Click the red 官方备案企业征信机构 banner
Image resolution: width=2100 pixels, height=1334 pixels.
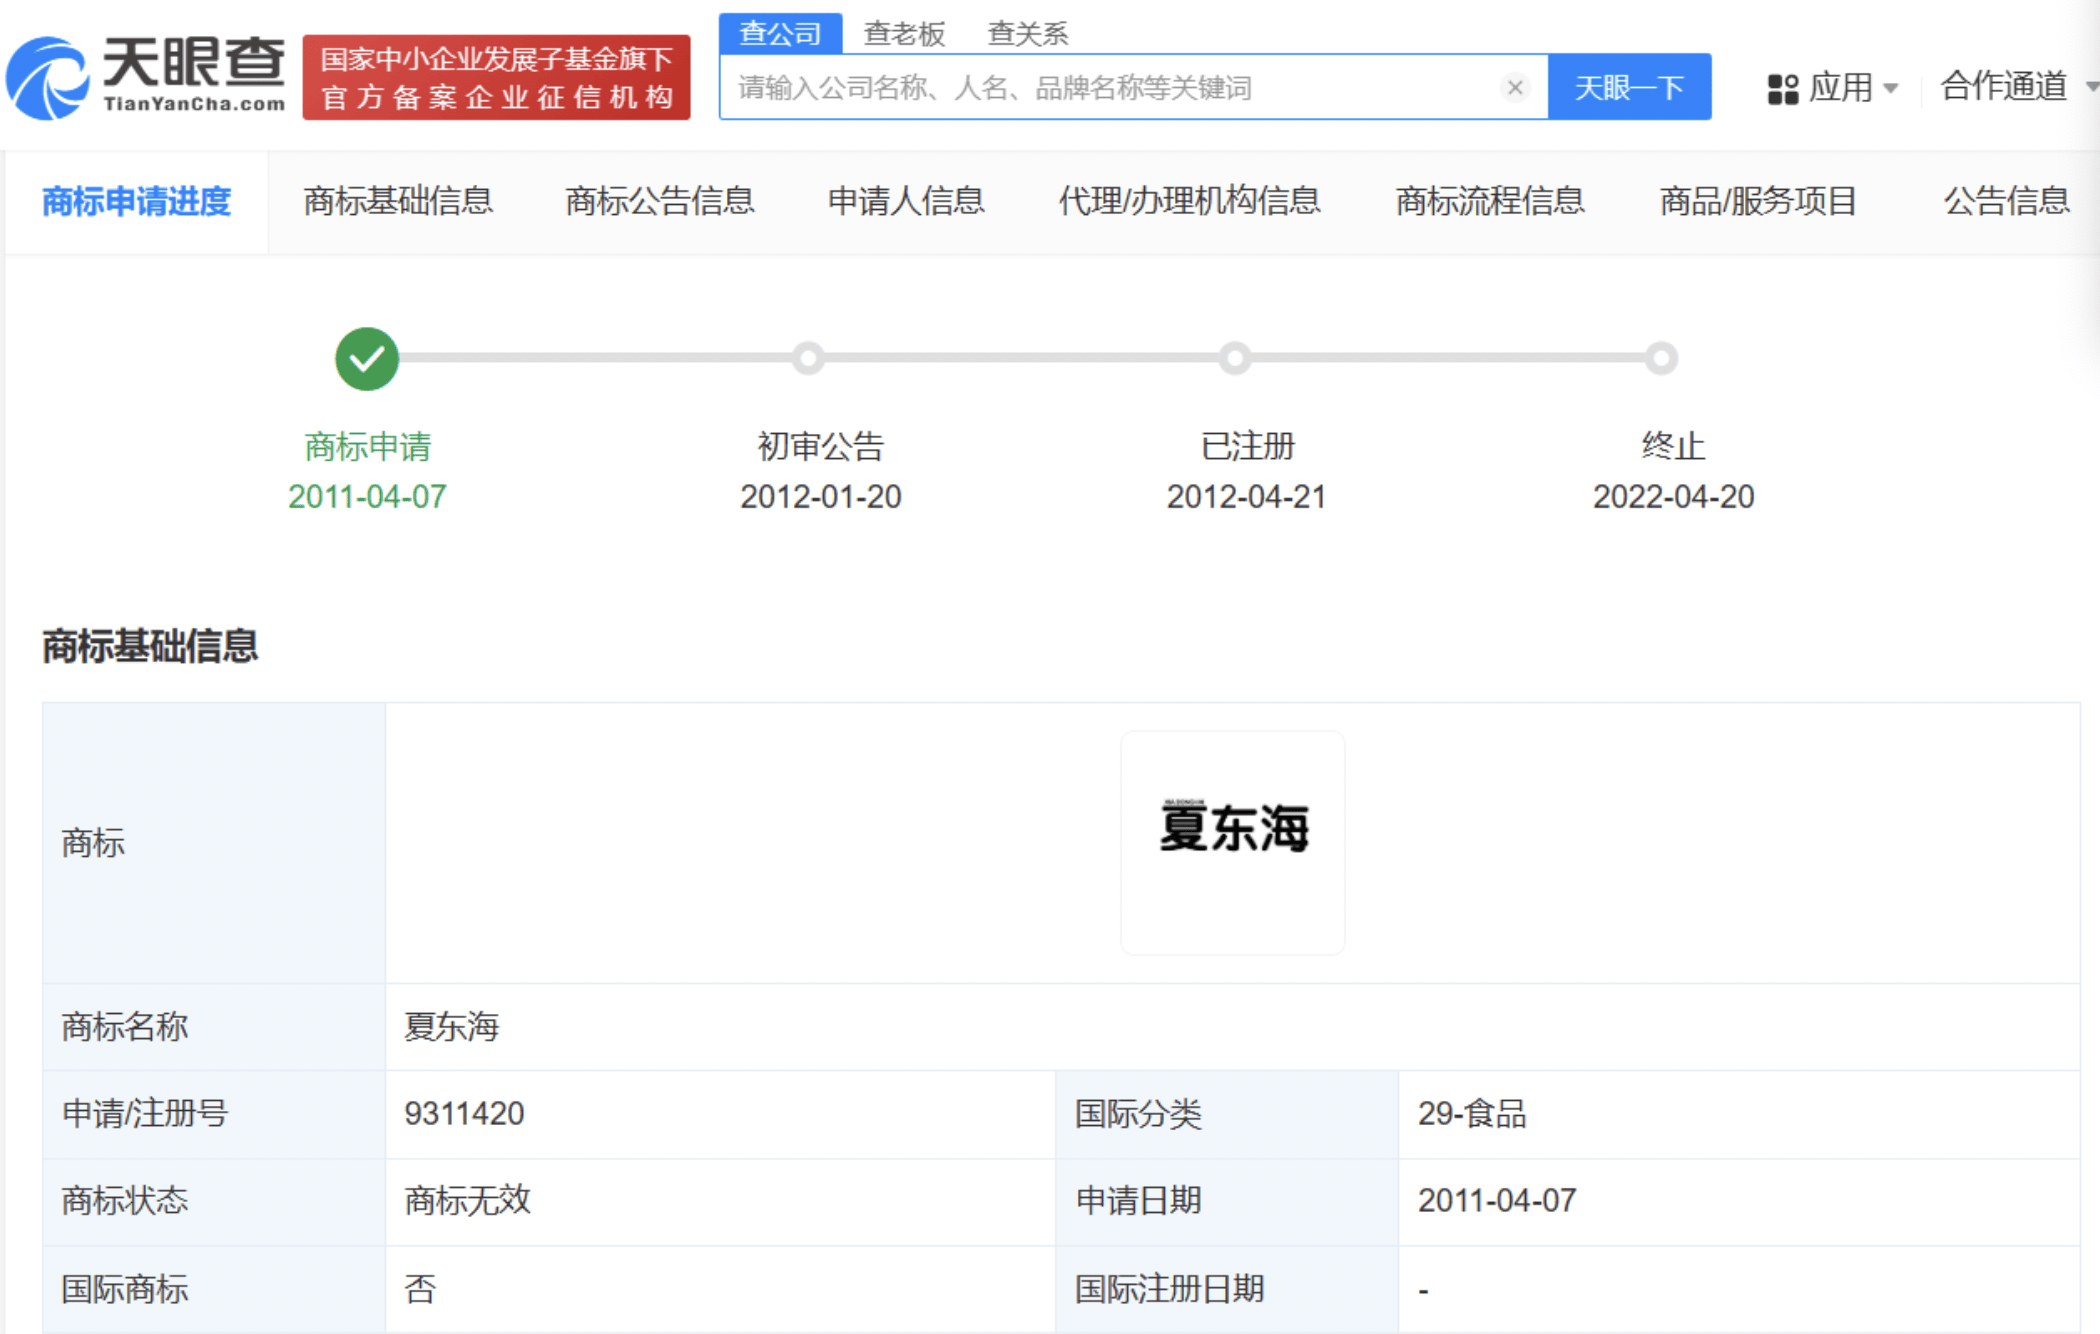click(496, 77)
